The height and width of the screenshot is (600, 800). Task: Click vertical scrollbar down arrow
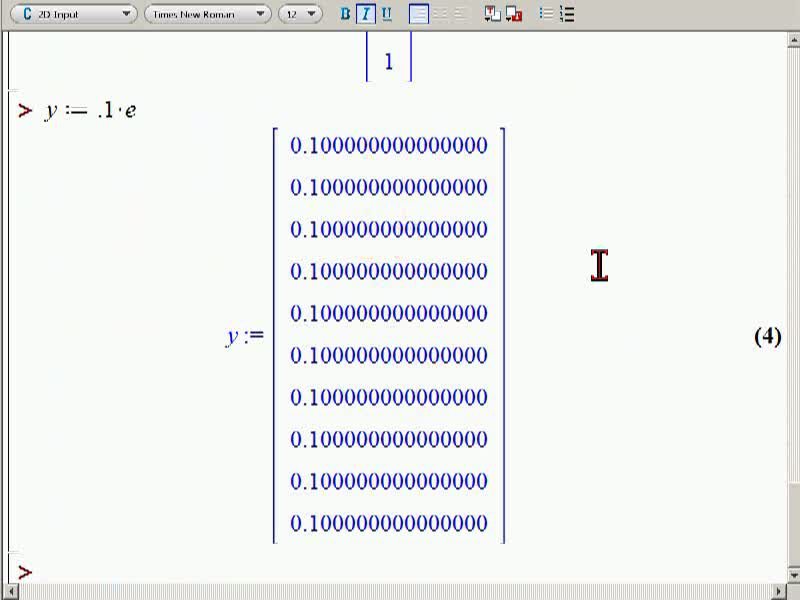[x=793, y=576]
